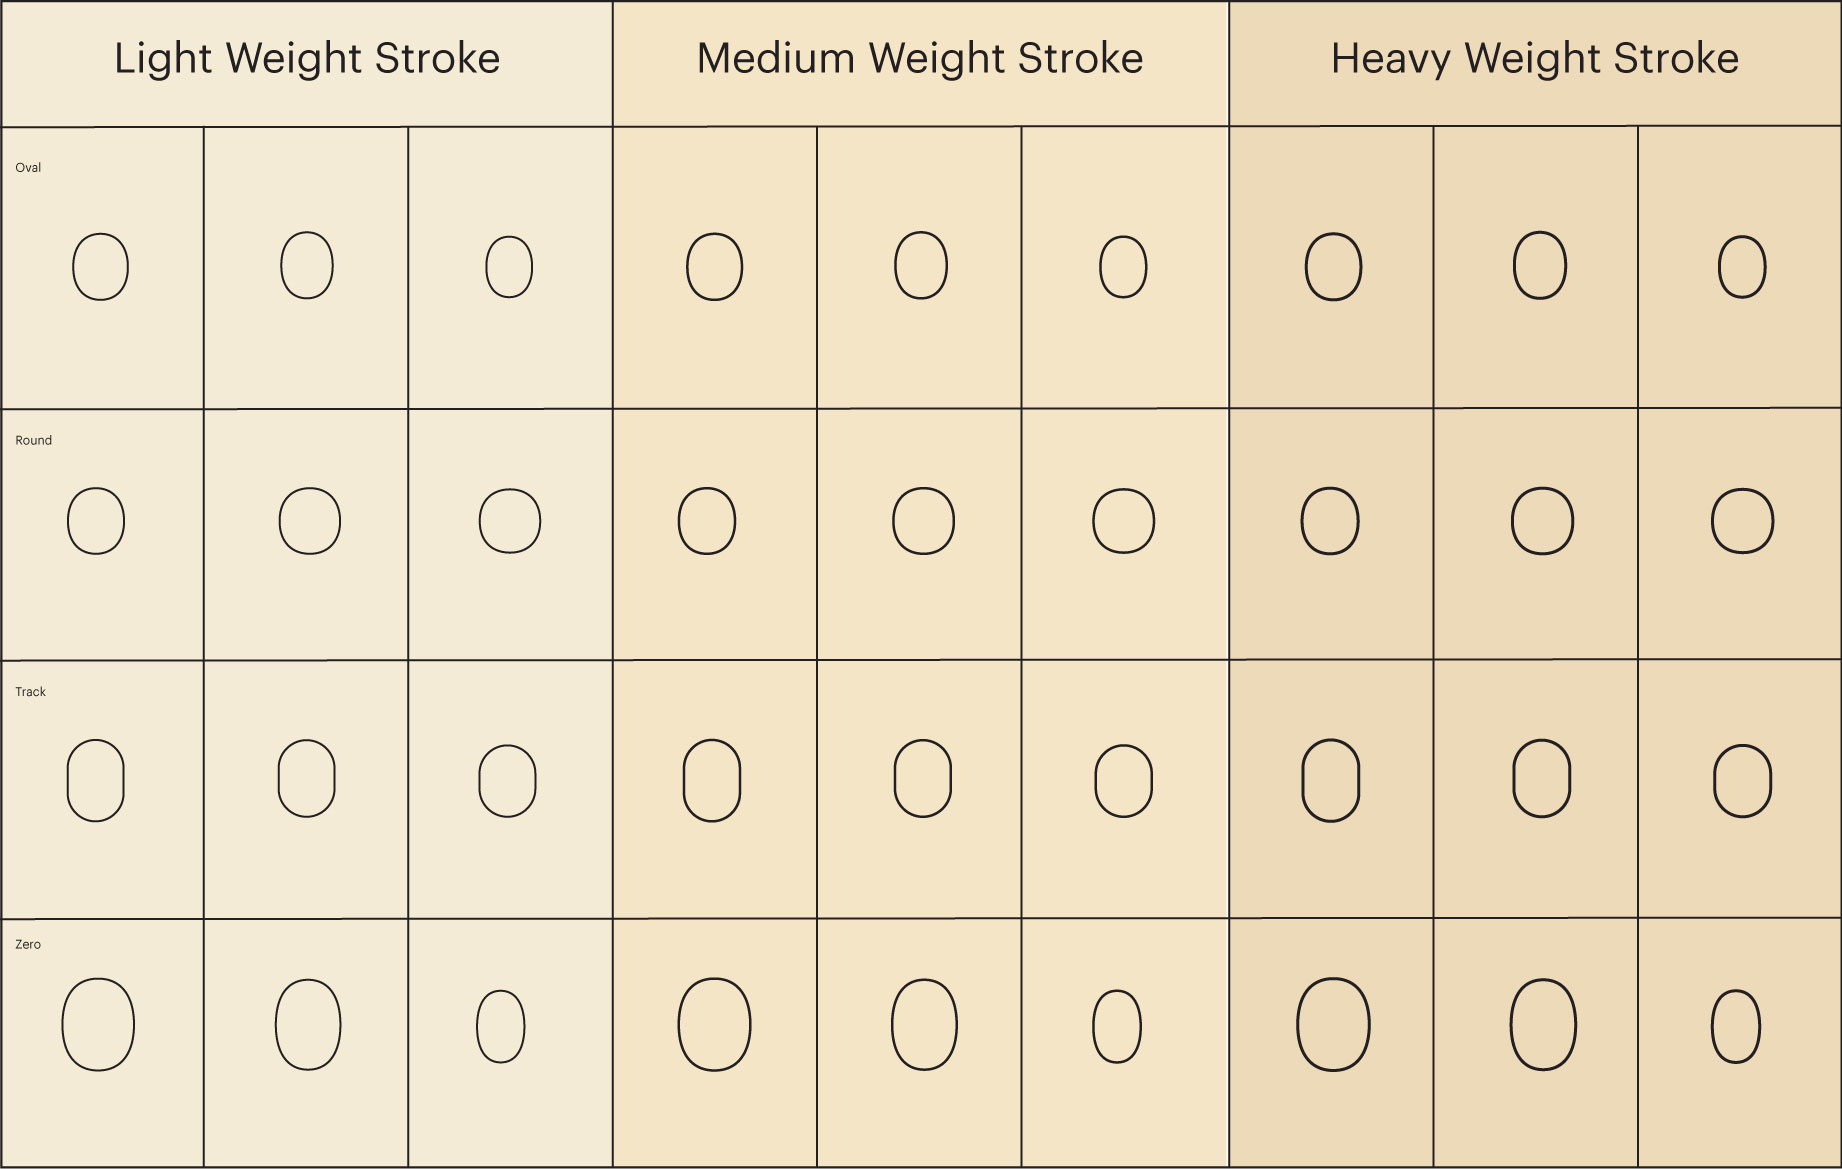Click the Zero row label
Screen dimensions: 1842x1169
(x=28, y=944)
